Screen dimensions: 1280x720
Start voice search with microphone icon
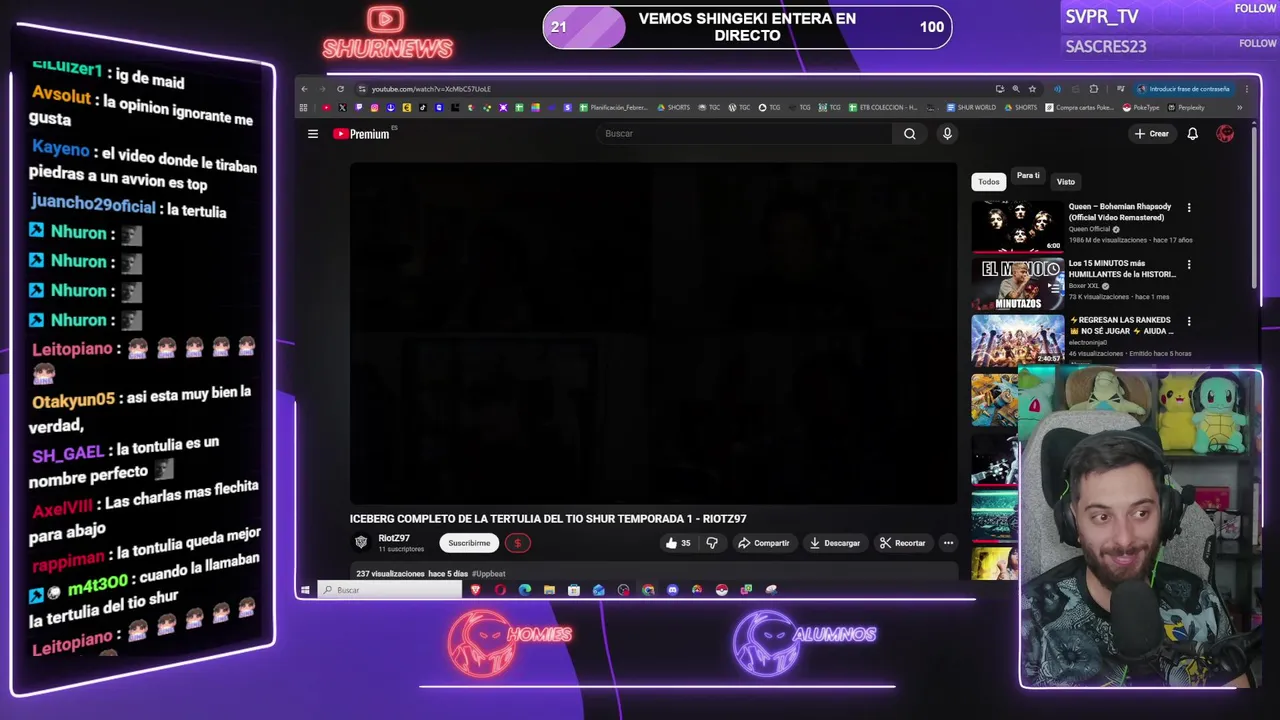(947, 134)
